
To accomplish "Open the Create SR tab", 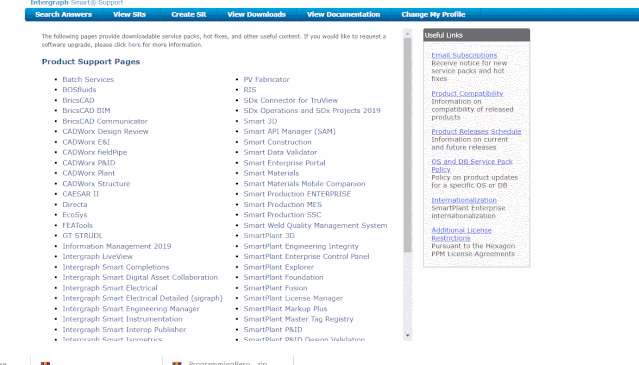I will pos(188,15).
